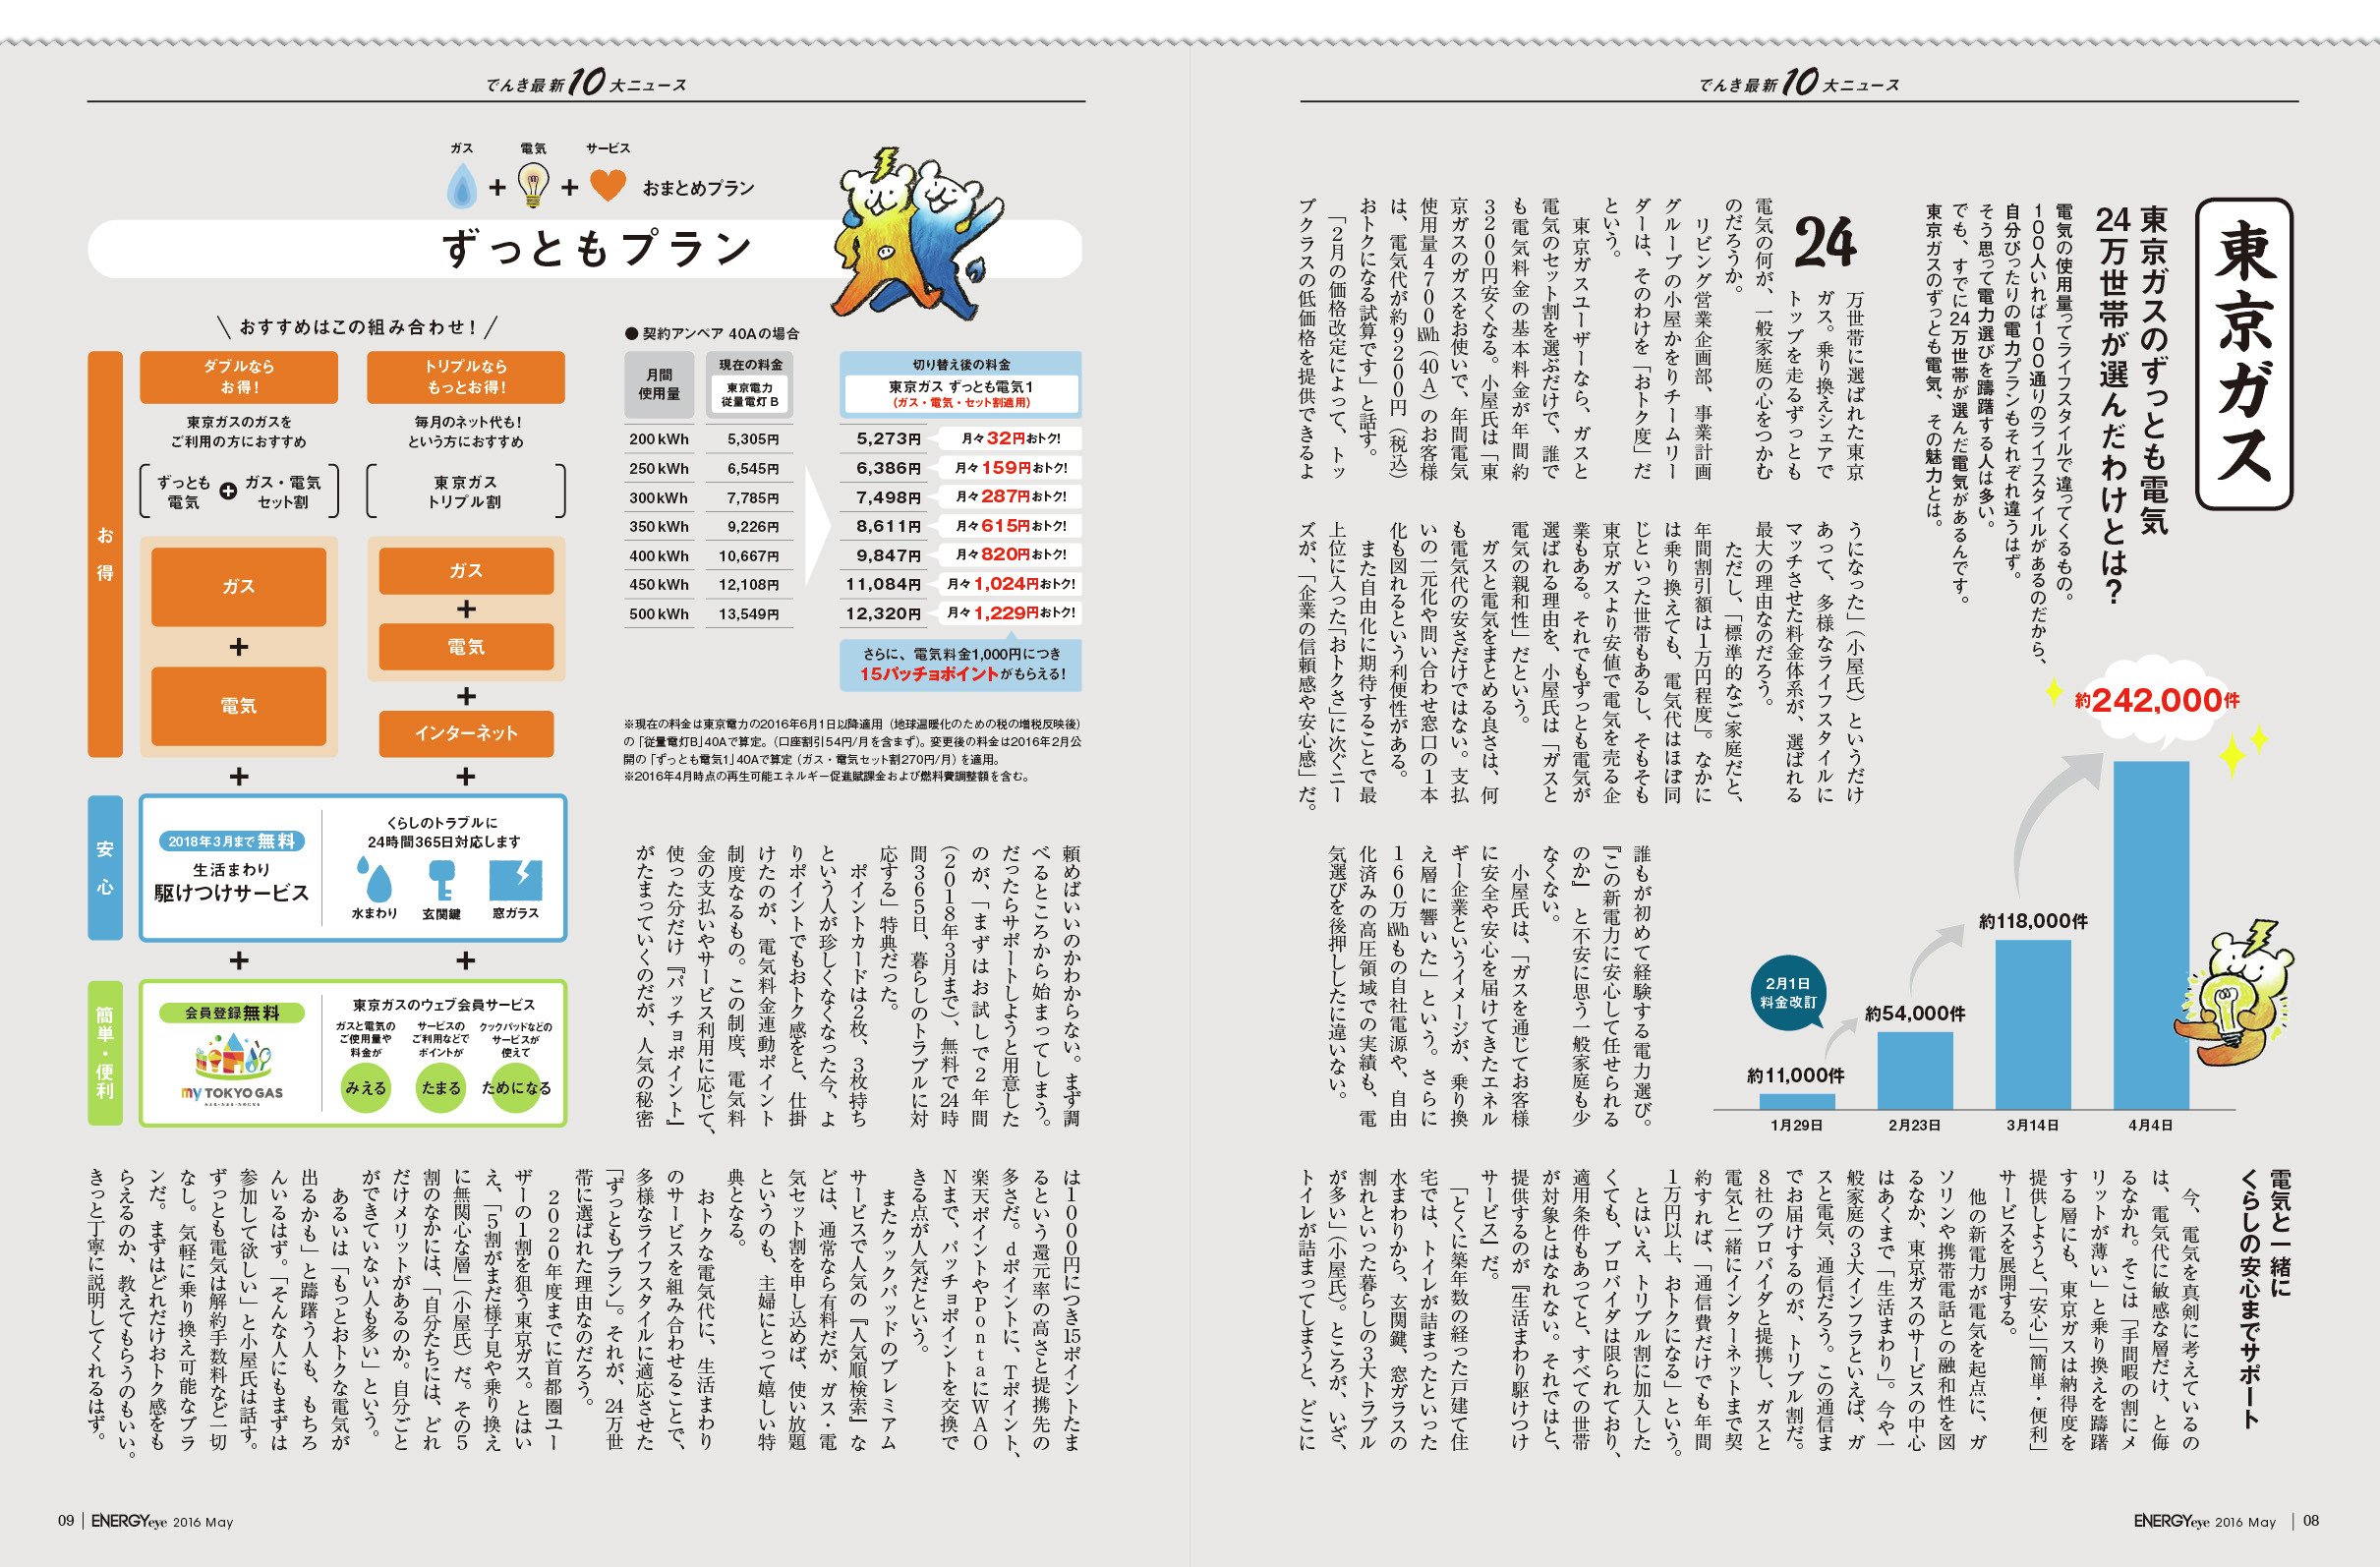Click the ずっともプラン title banner
The width and height of the screenshot is (2380, 1567).
tap(585, 249)
